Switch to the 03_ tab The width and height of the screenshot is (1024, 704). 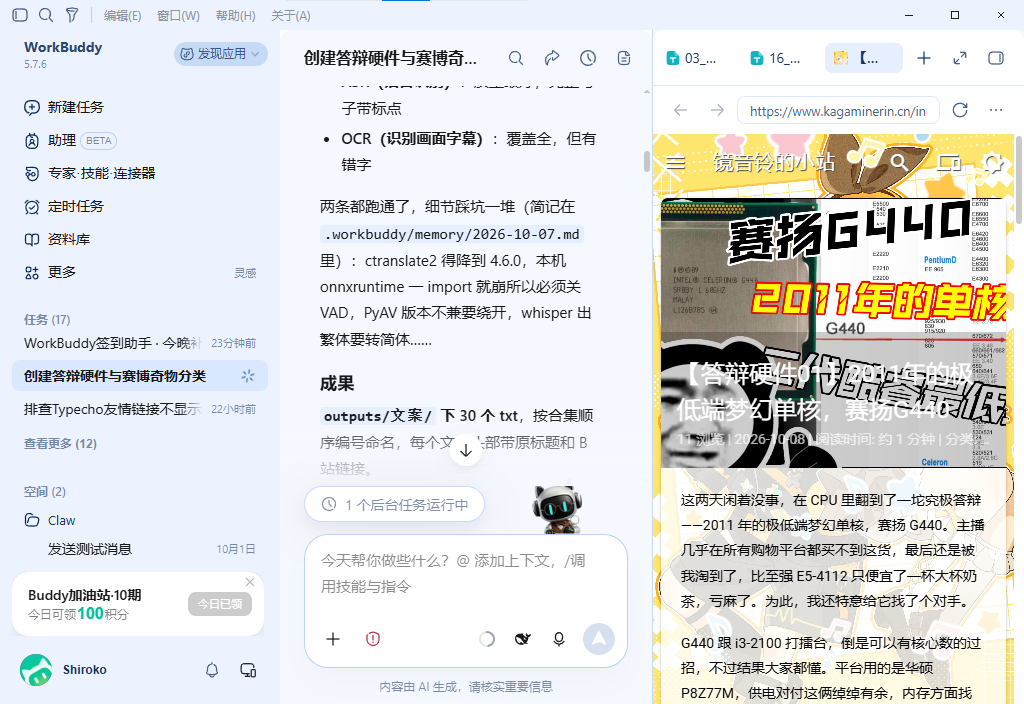click(692, 58)
